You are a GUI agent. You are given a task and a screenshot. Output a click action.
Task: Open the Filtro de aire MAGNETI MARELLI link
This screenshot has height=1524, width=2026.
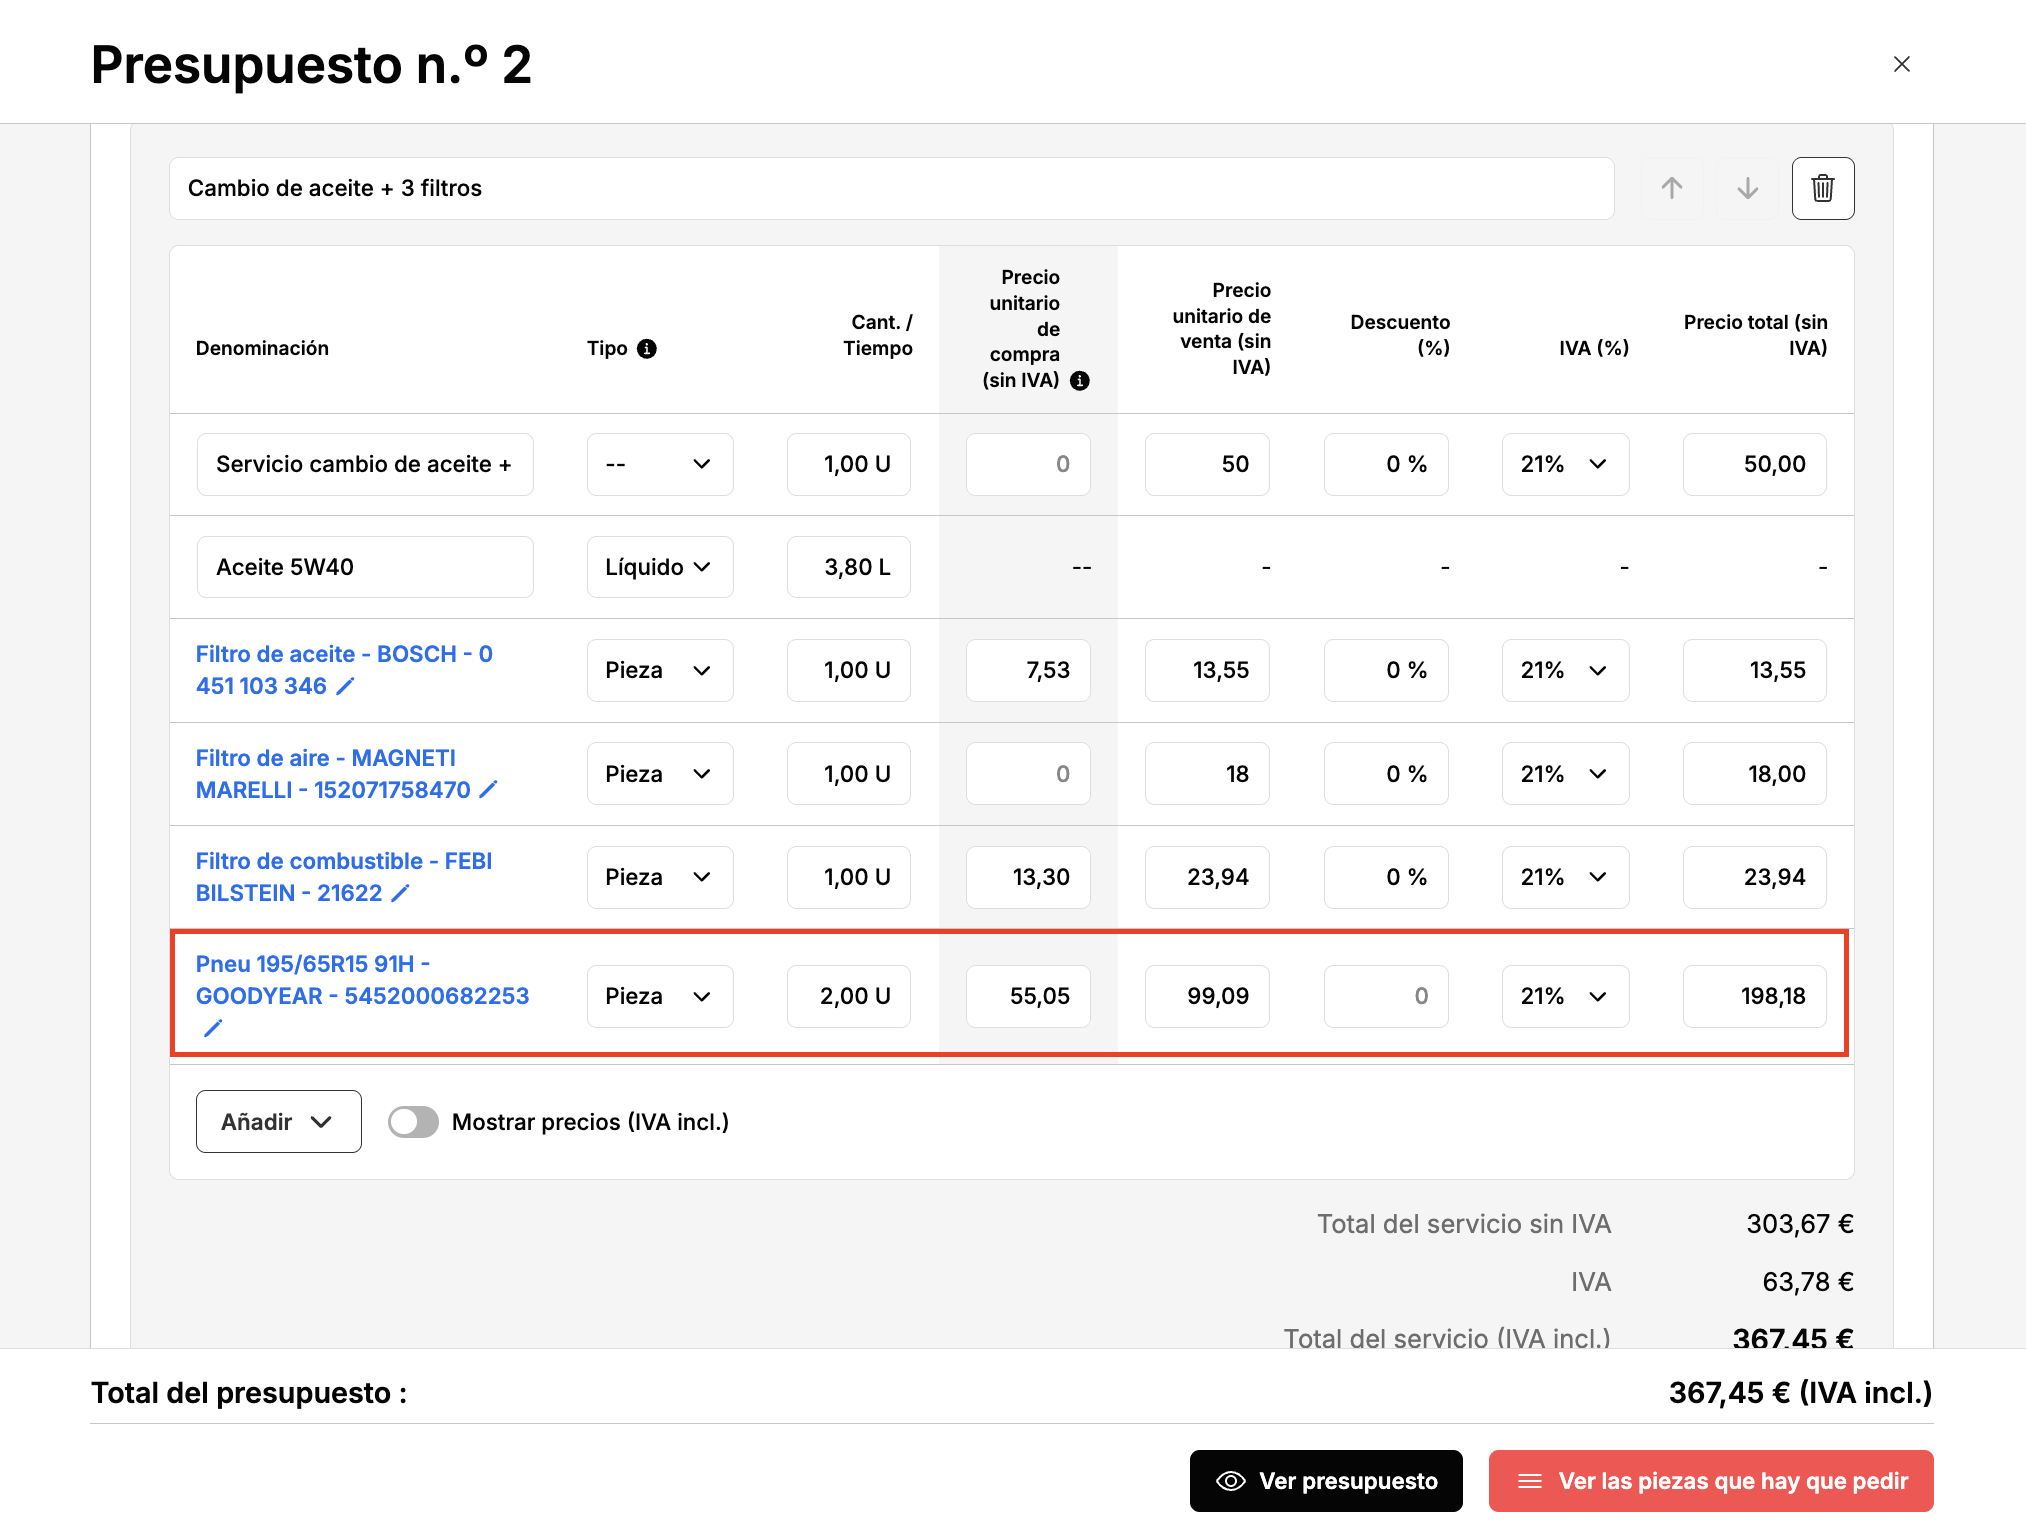tap(333, 774)
